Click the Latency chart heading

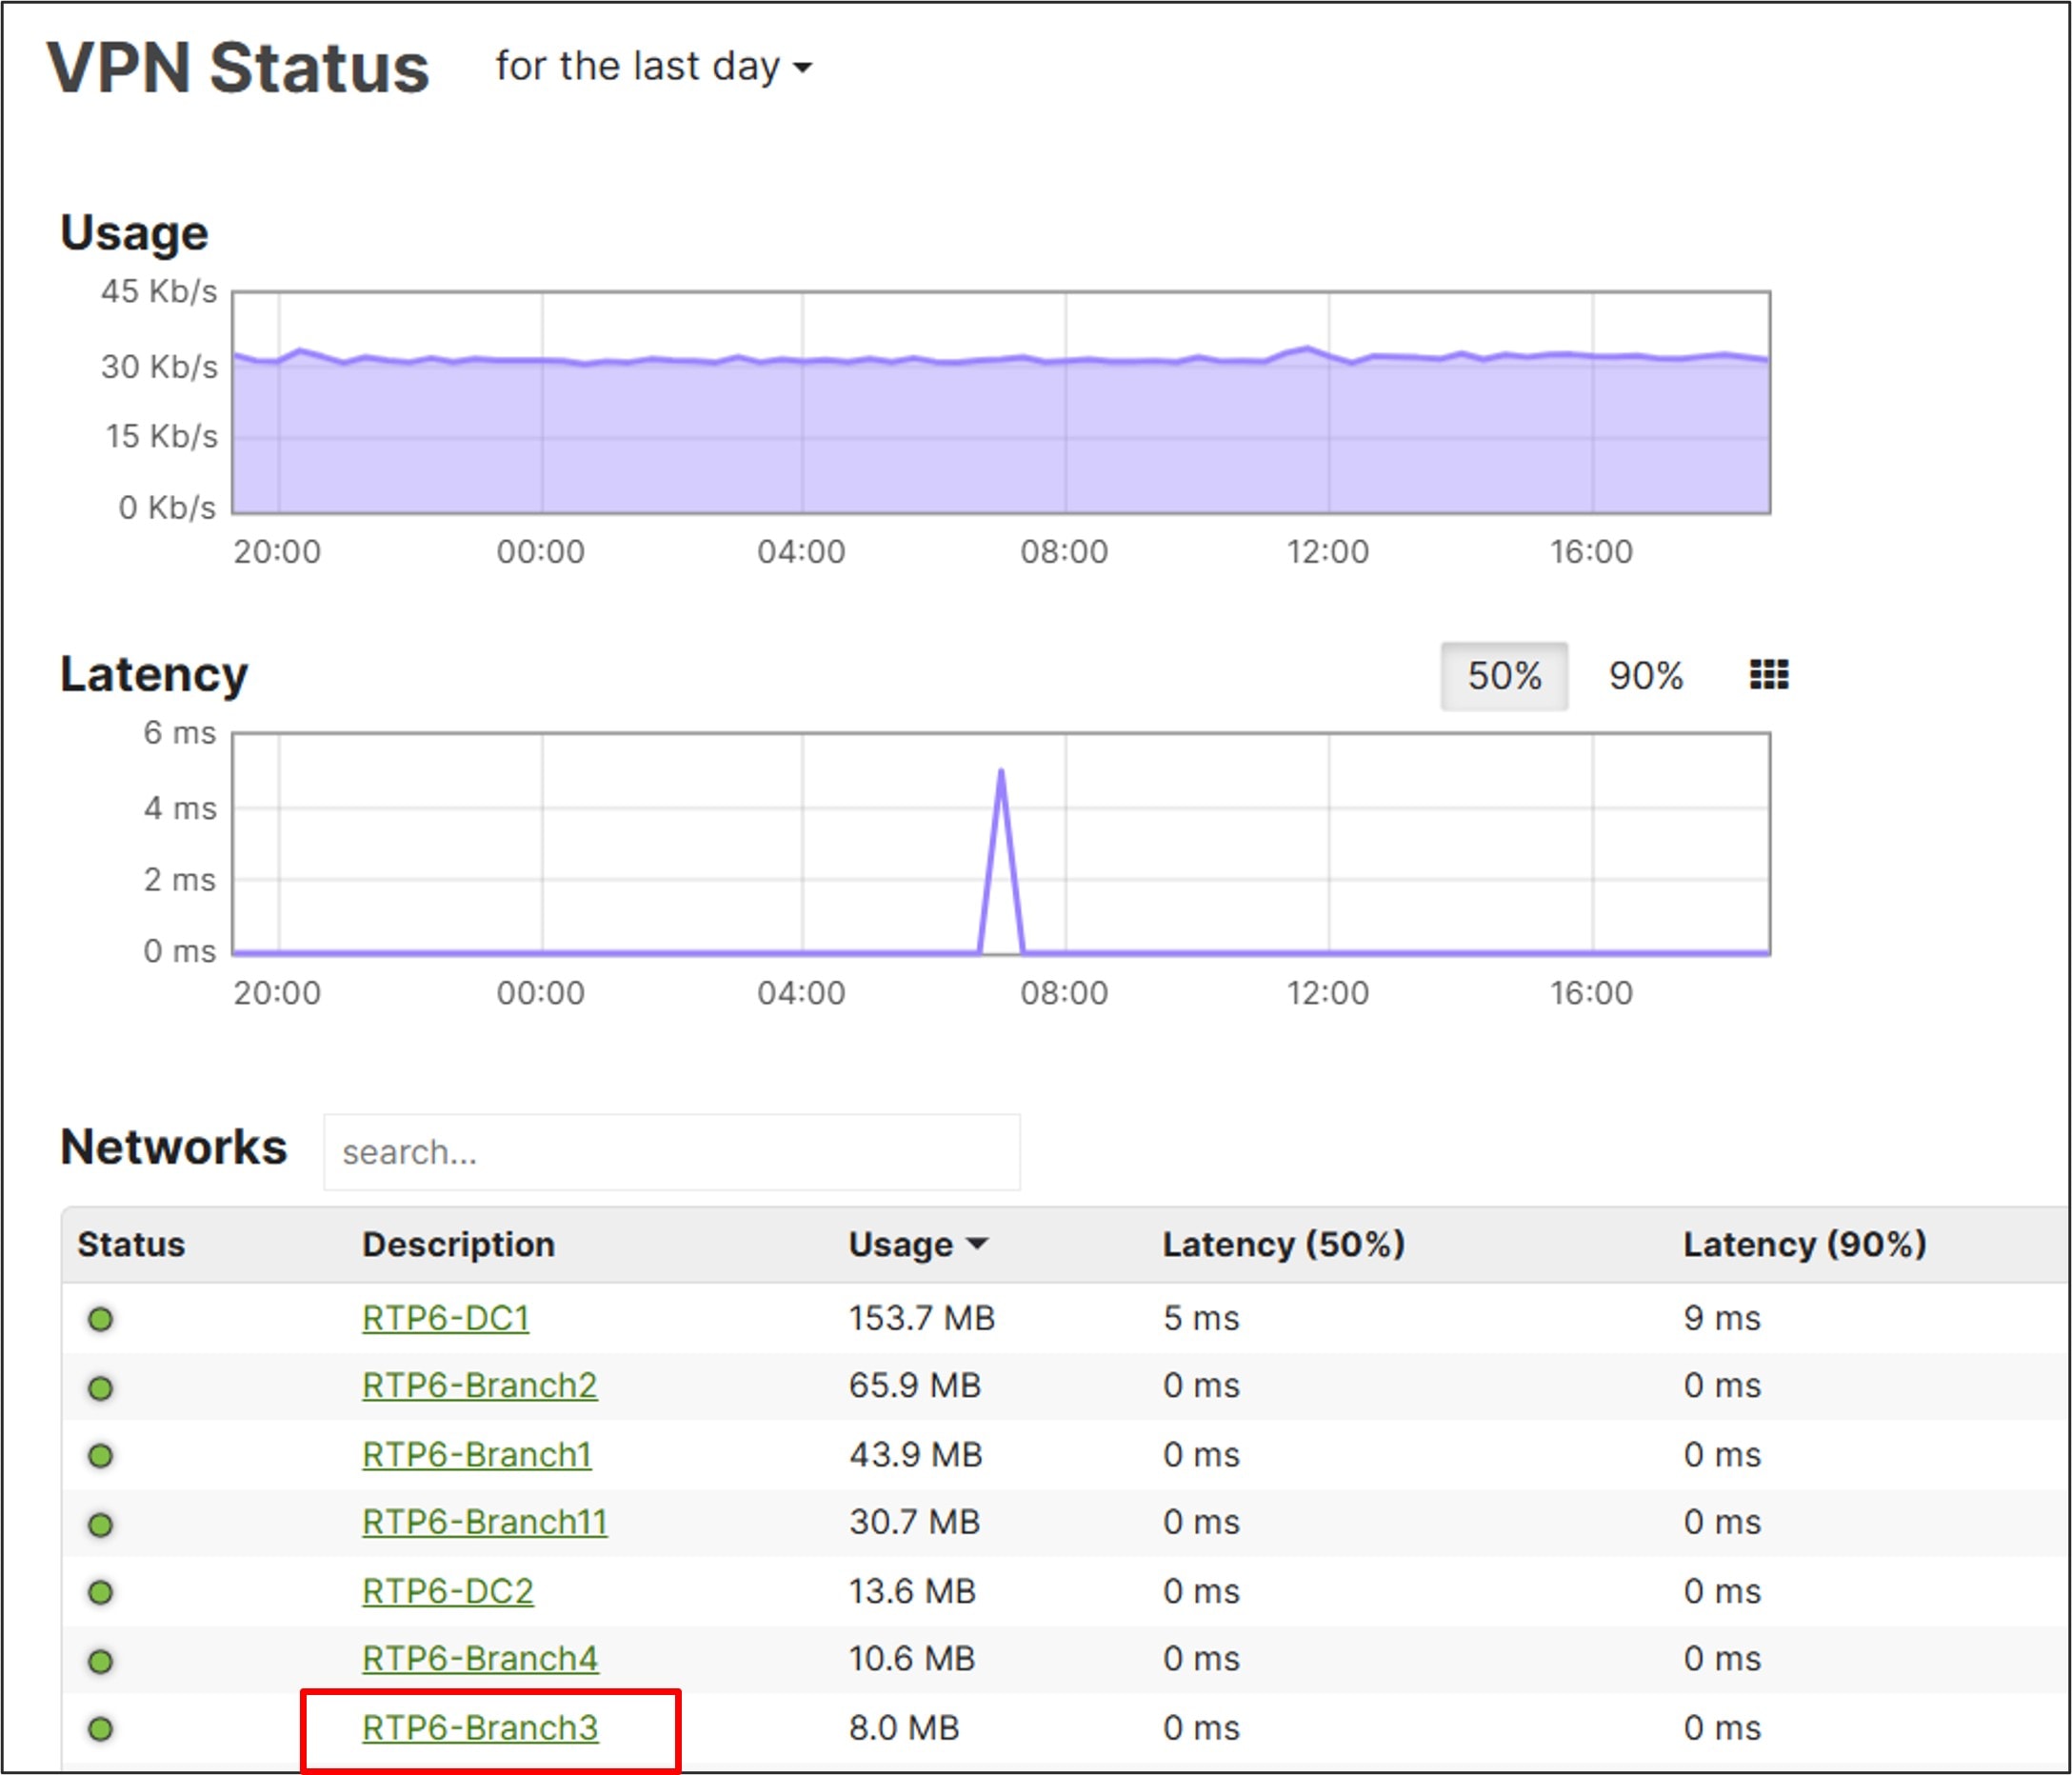pos(154,674)
